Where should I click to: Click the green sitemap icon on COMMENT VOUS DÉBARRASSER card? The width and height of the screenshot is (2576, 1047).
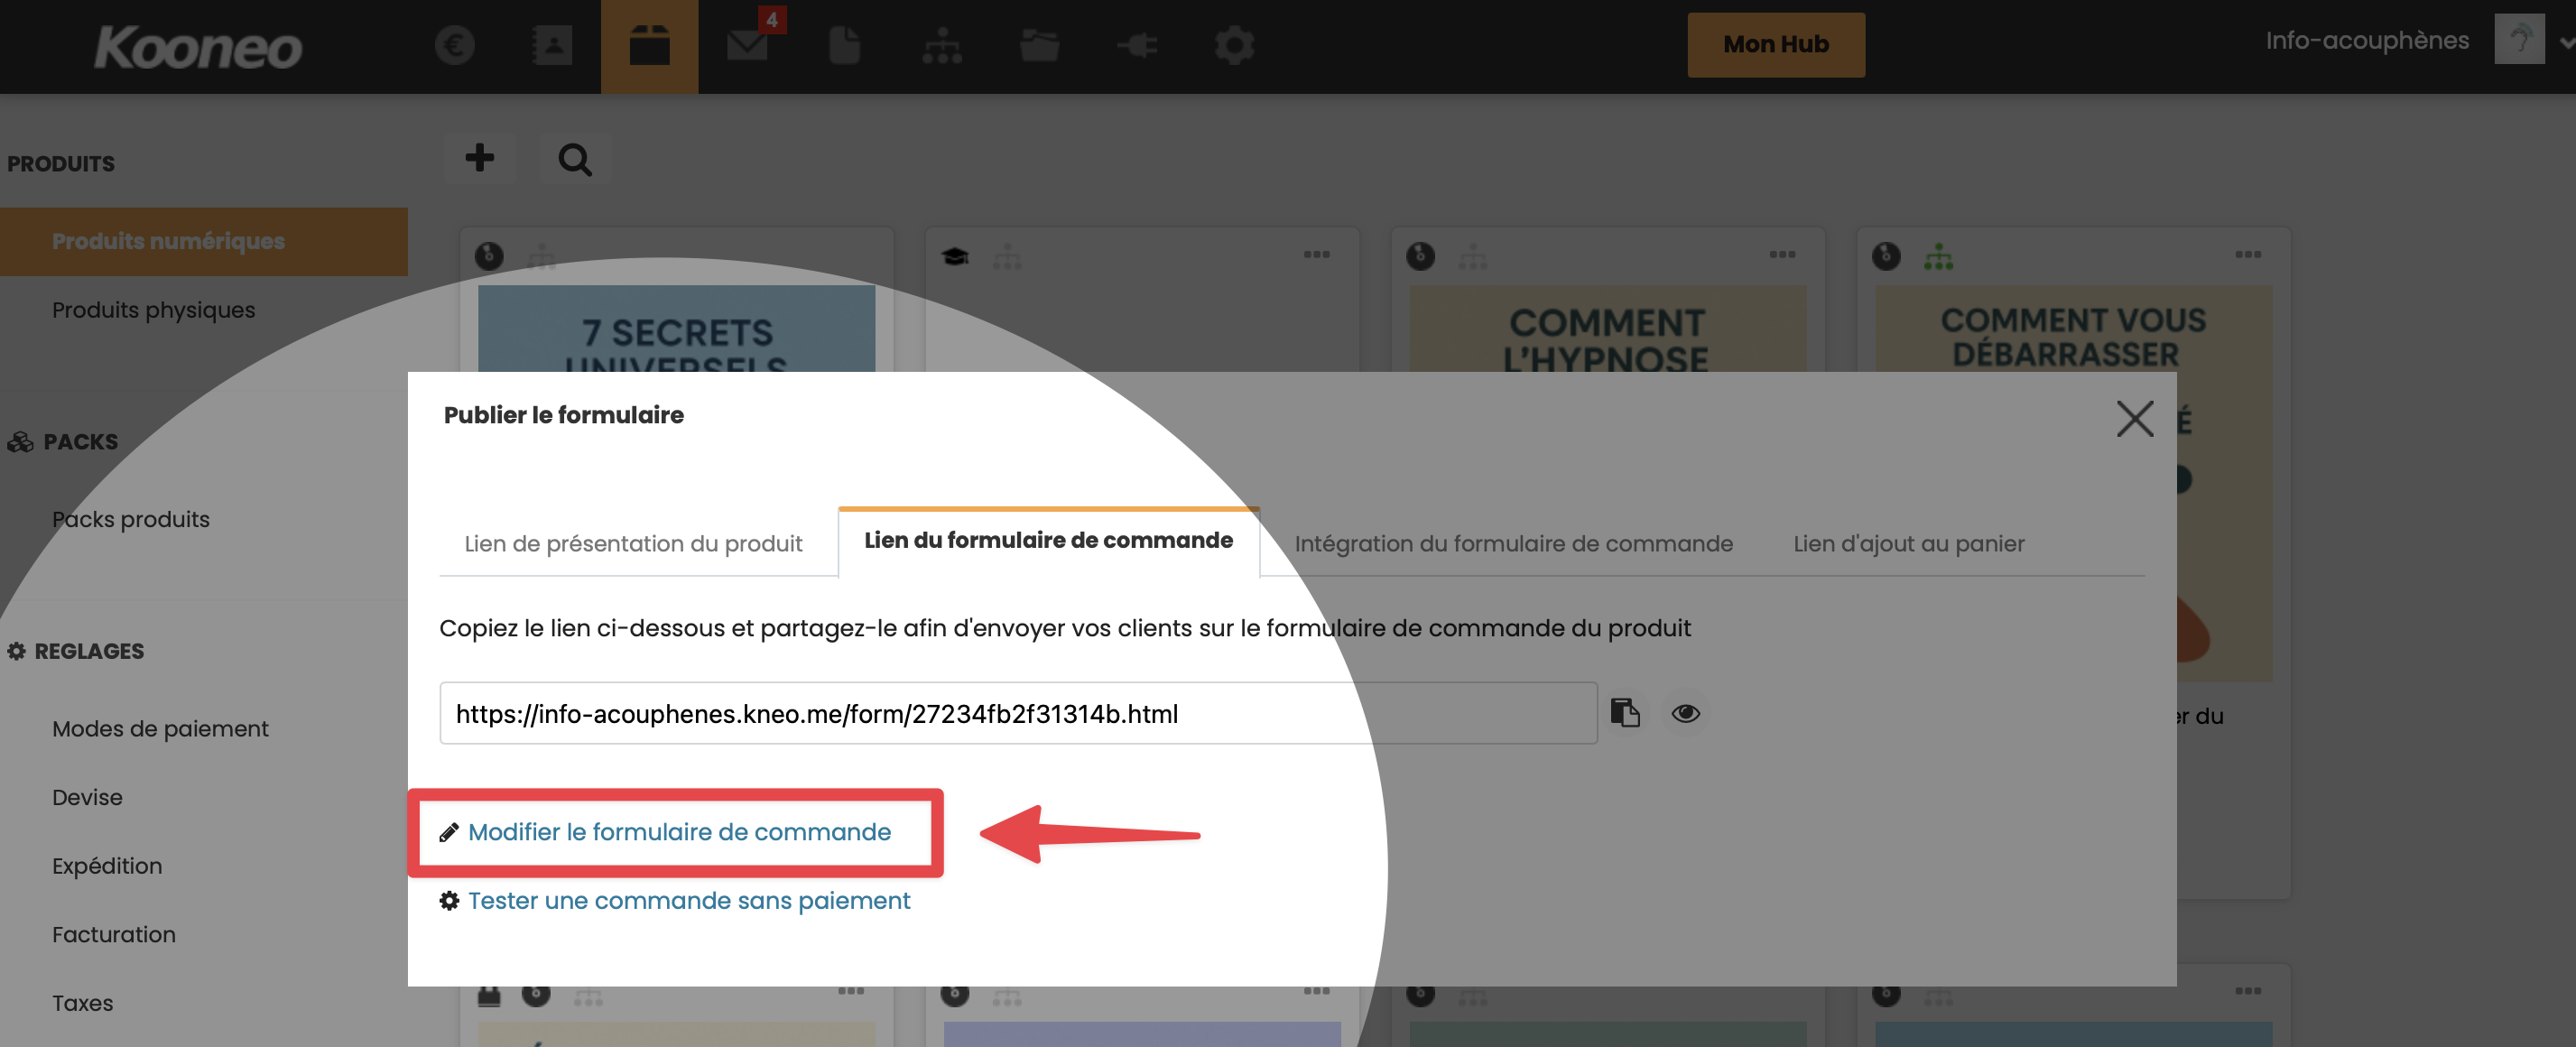(x=1938, y=256)
